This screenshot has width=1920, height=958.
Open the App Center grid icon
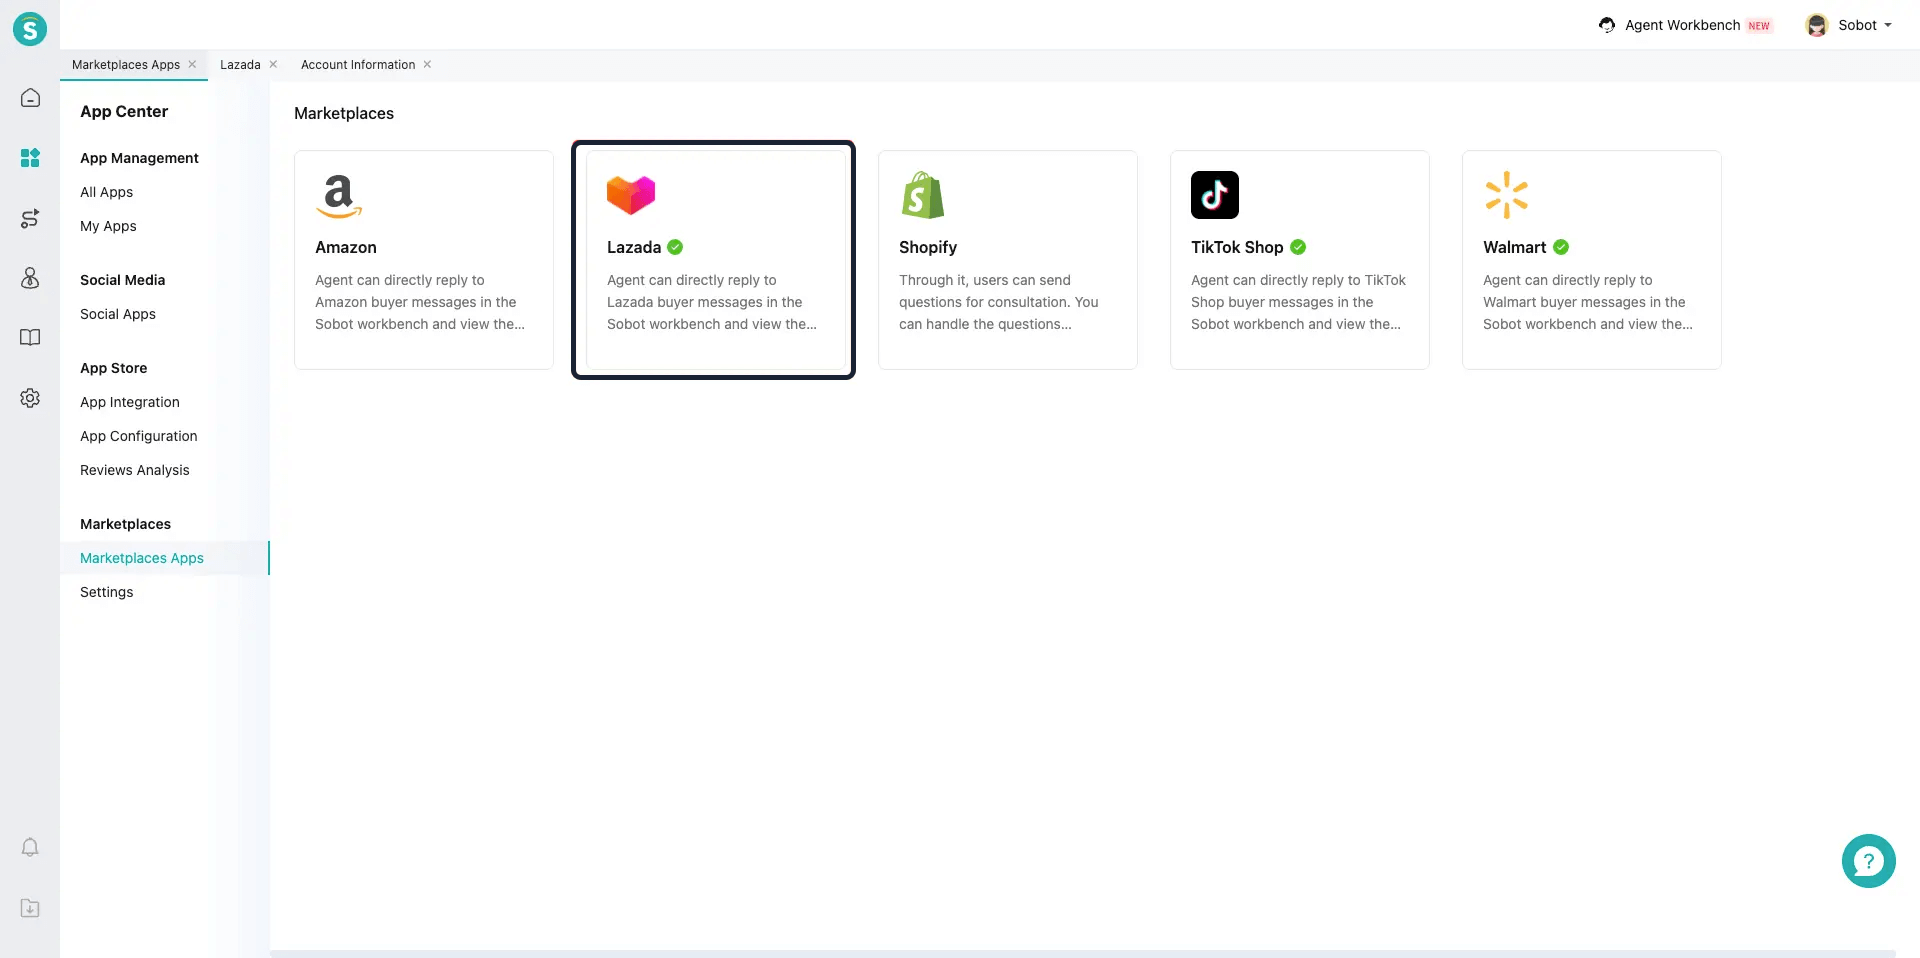(30, 158)
